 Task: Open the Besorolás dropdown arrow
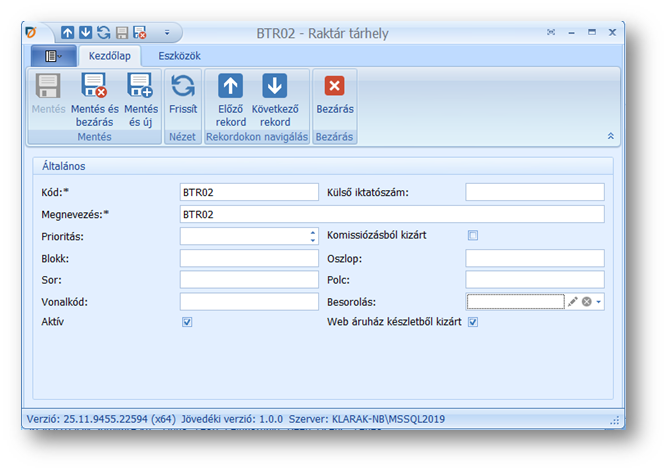coord(599,301)
